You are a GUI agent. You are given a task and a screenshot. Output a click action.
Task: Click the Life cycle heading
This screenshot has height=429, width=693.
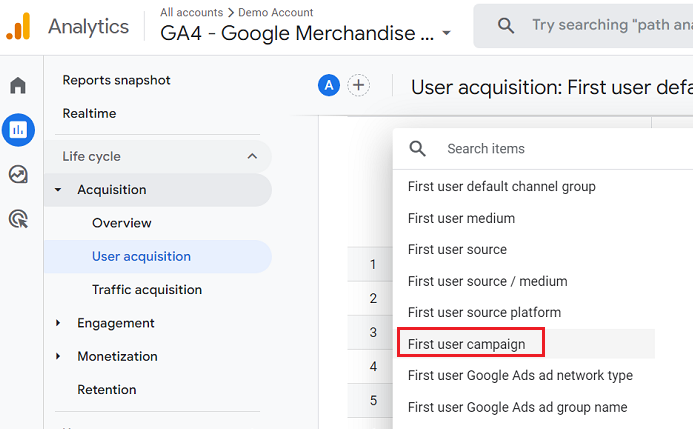pos(91,156)
